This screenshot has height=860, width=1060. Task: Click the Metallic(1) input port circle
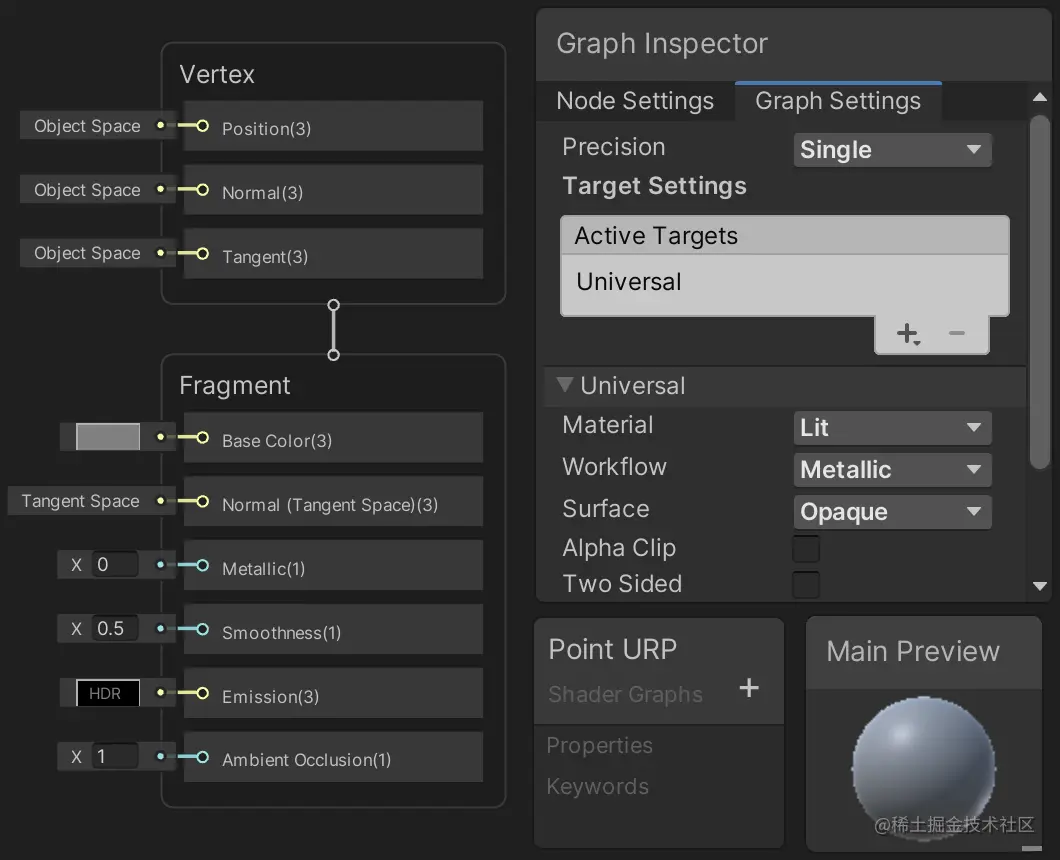click(203, 566)
